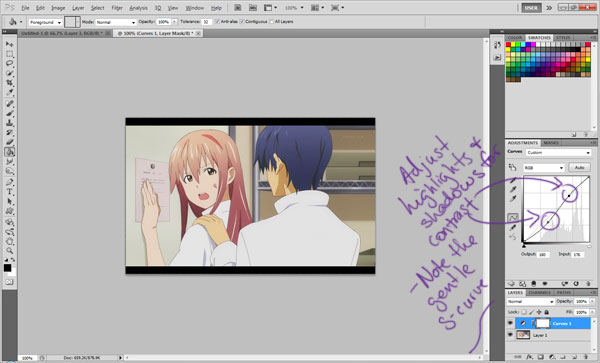
Task: Click the Auto button in Curves
Action: coord(579,168)
